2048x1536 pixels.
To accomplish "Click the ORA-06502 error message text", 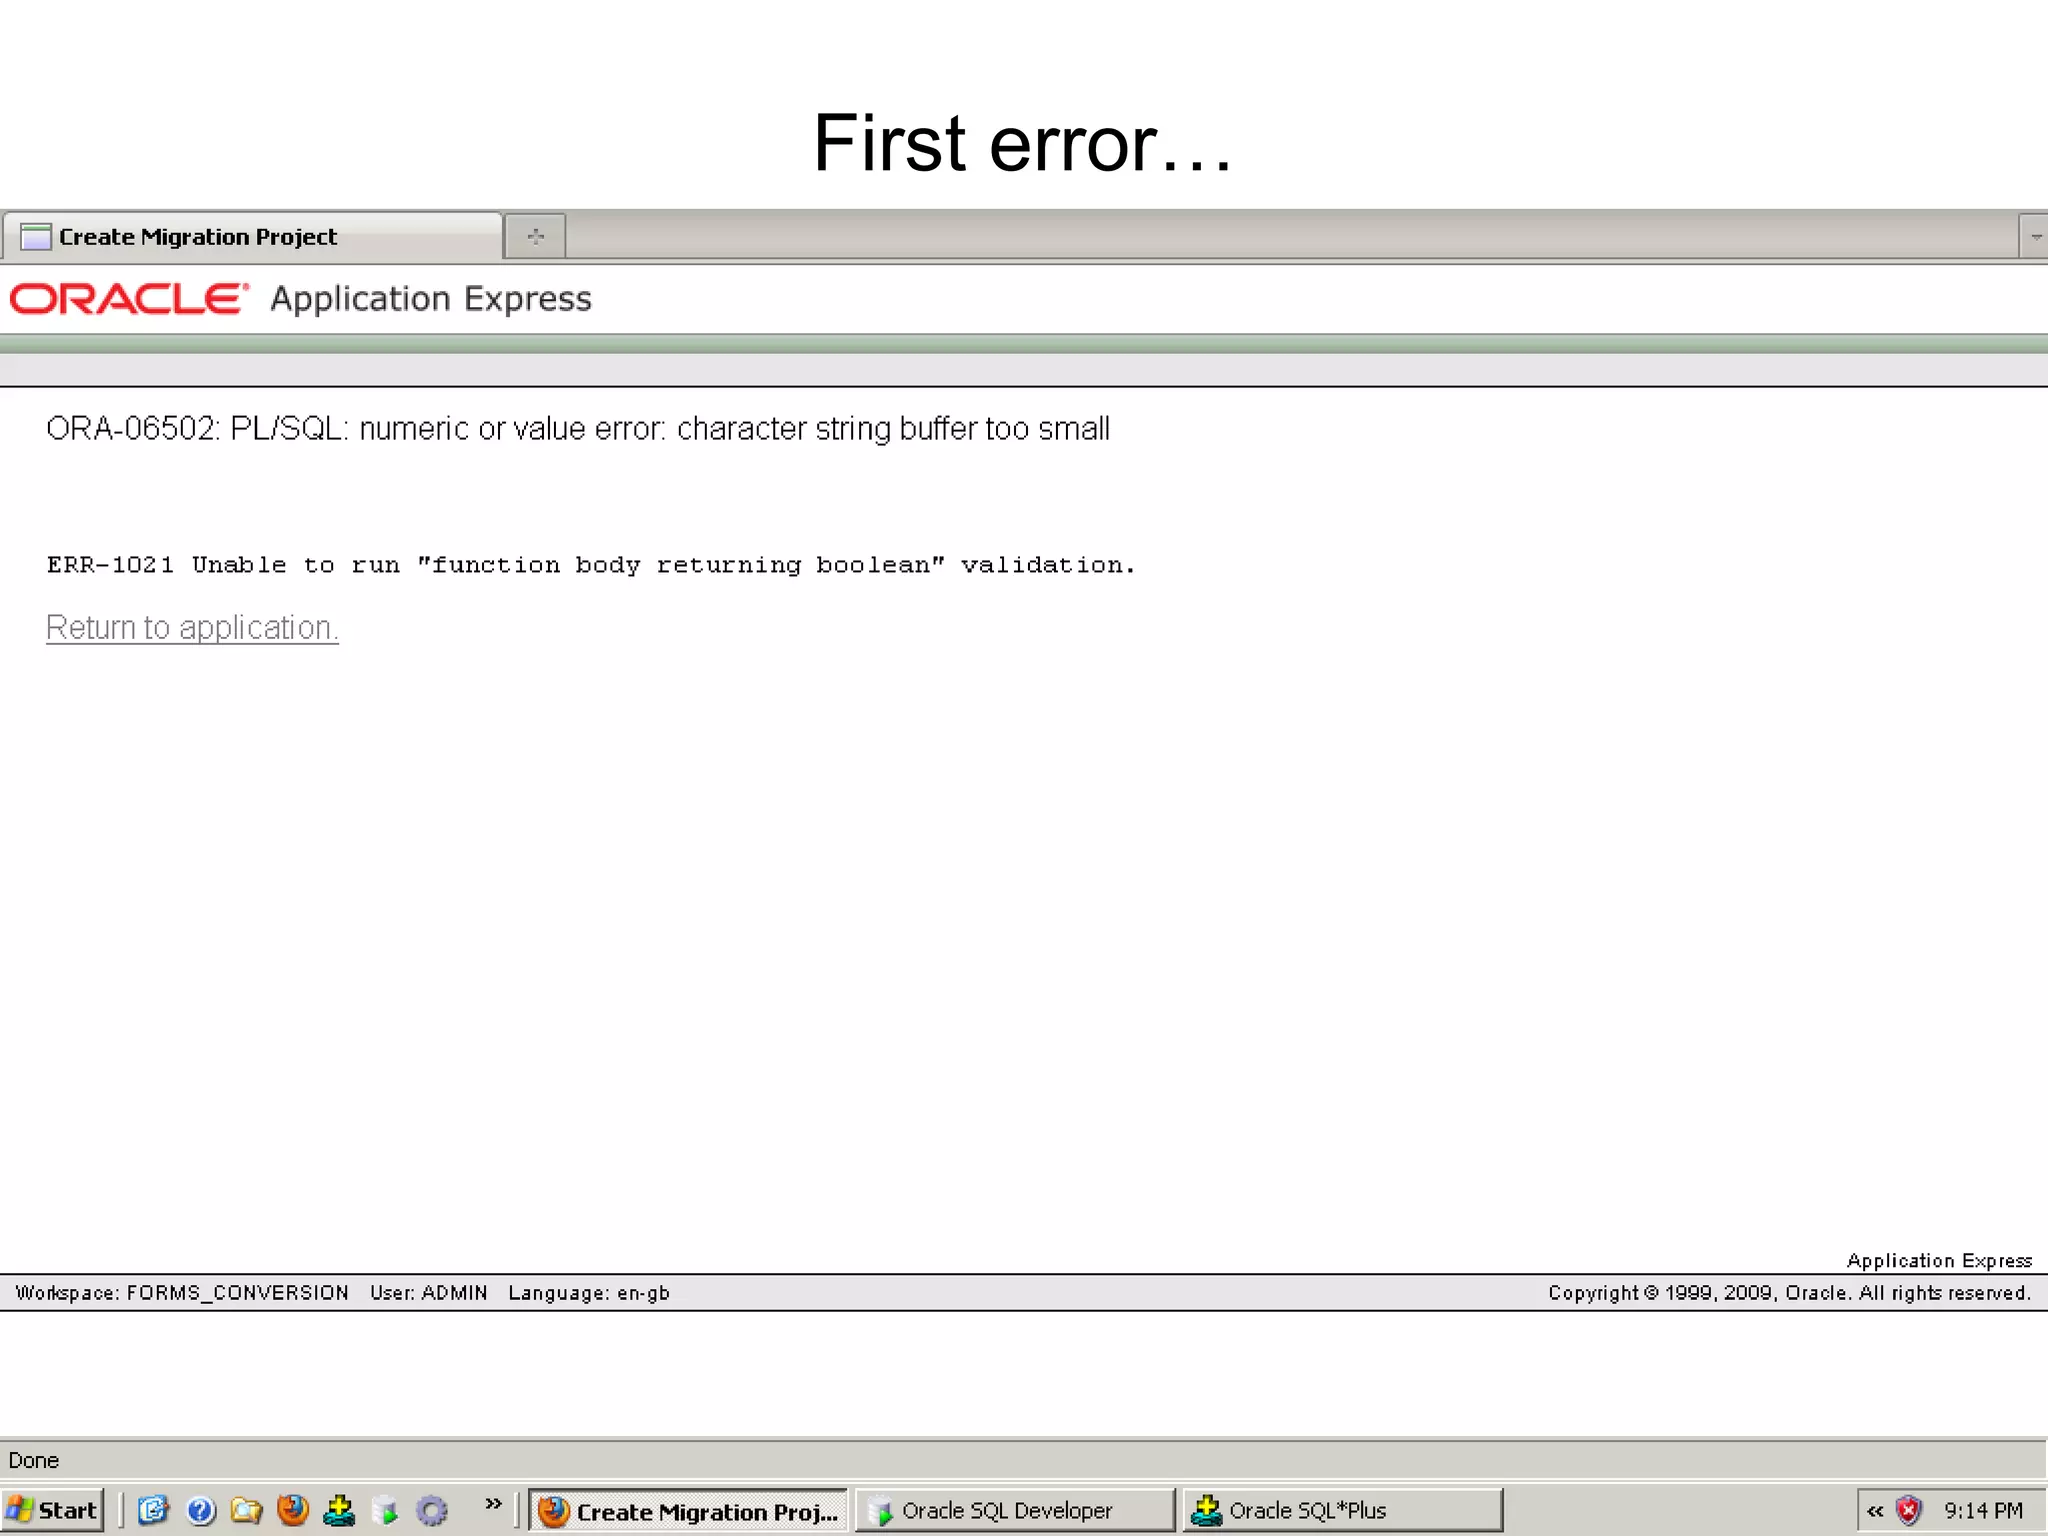I will (x=578, y=428).
